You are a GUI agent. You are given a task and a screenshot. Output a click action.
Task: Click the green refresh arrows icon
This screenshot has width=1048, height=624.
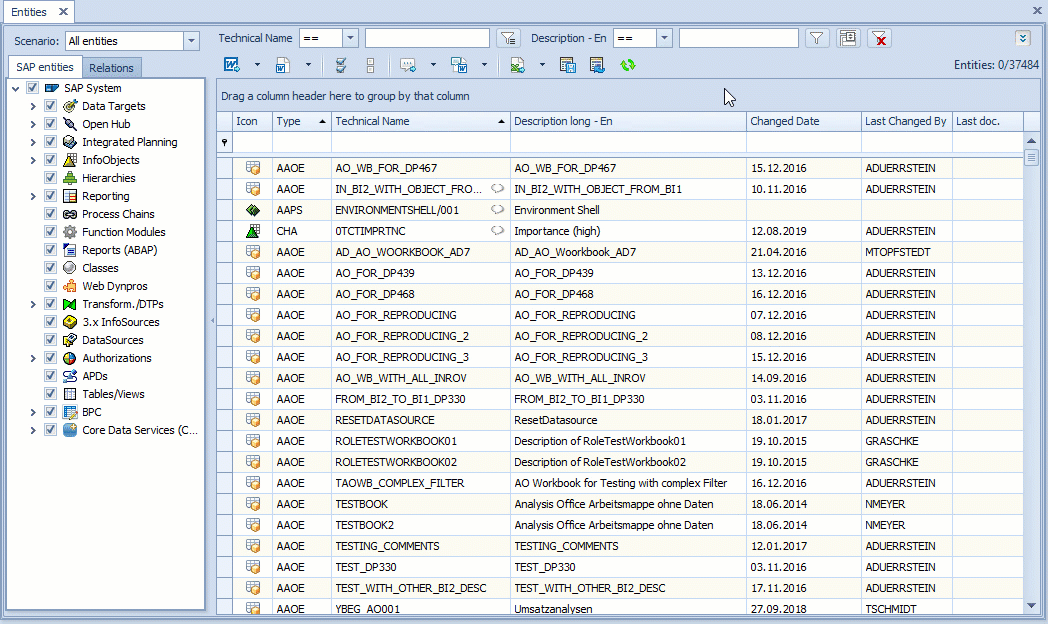click(628, 66)
